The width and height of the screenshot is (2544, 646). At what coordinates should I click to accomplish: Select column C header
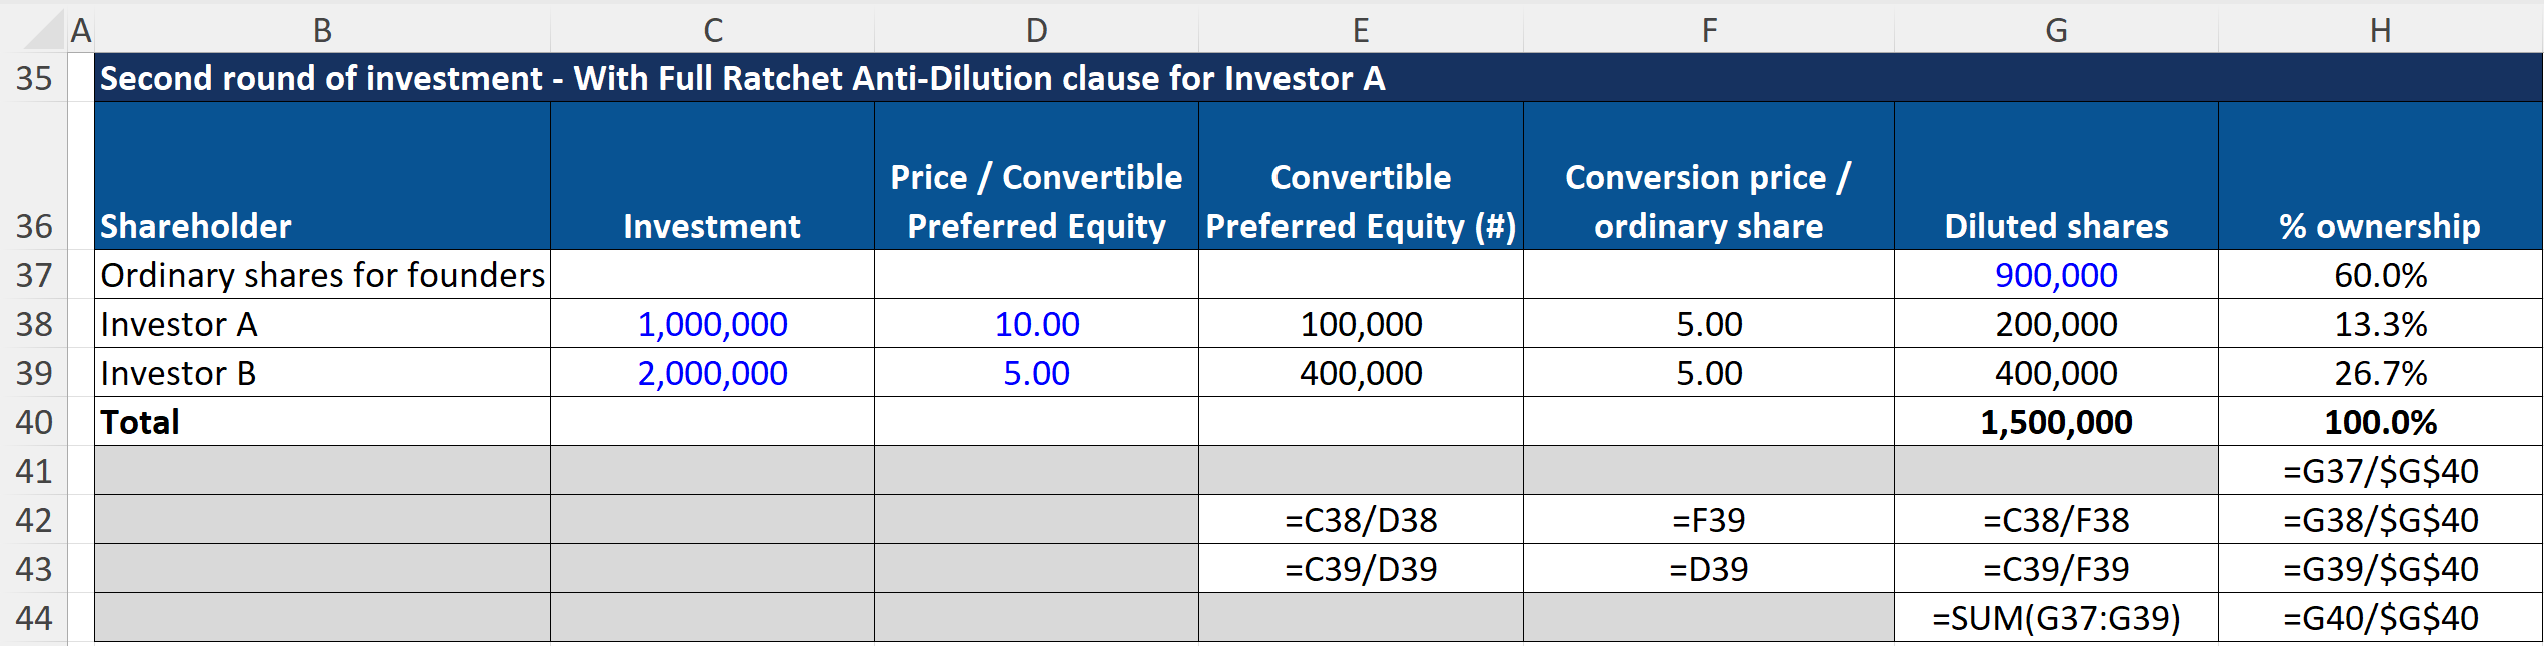coord(712,30)
